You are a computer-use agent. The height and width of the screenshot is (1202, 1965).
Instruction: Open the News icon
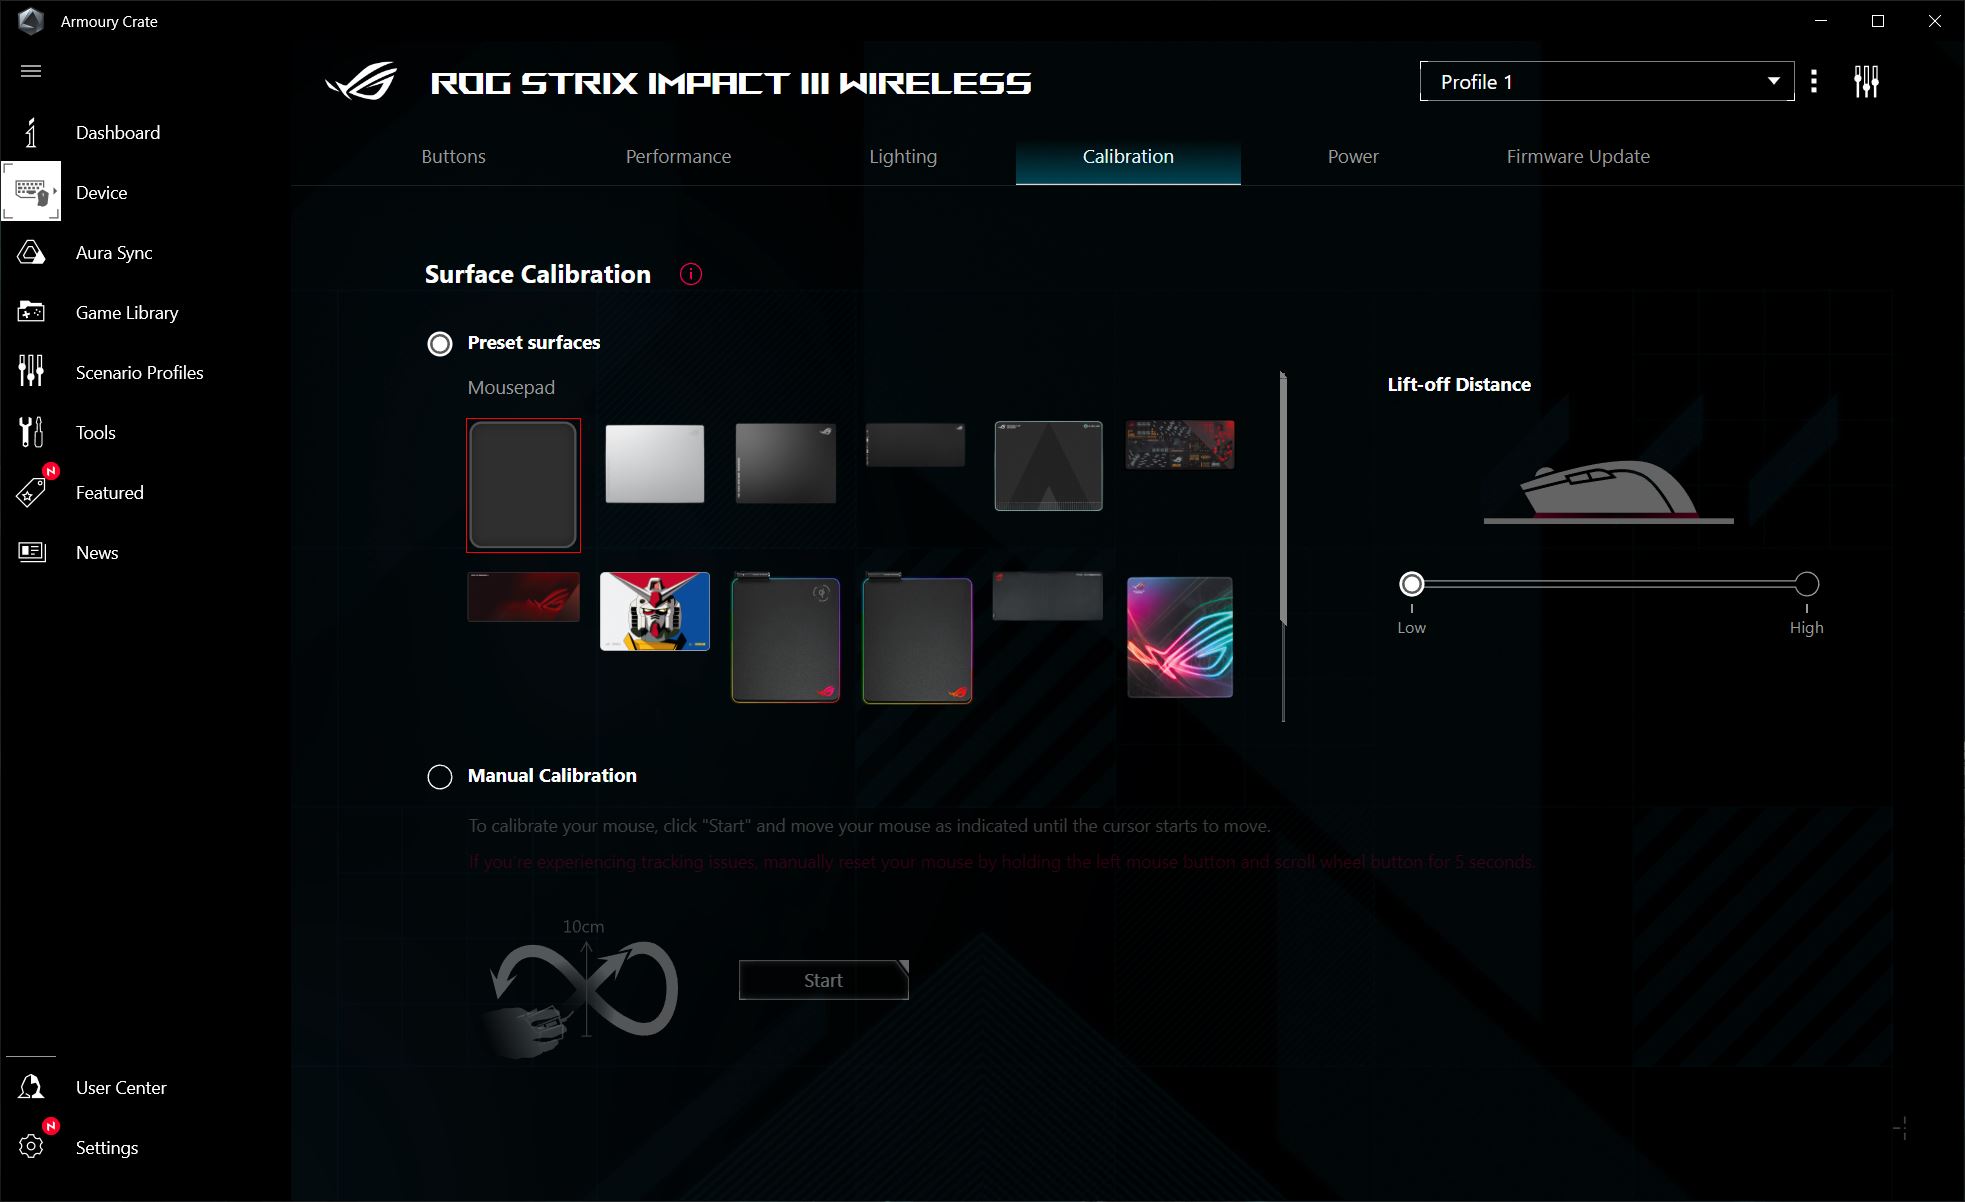pos(31,552)
